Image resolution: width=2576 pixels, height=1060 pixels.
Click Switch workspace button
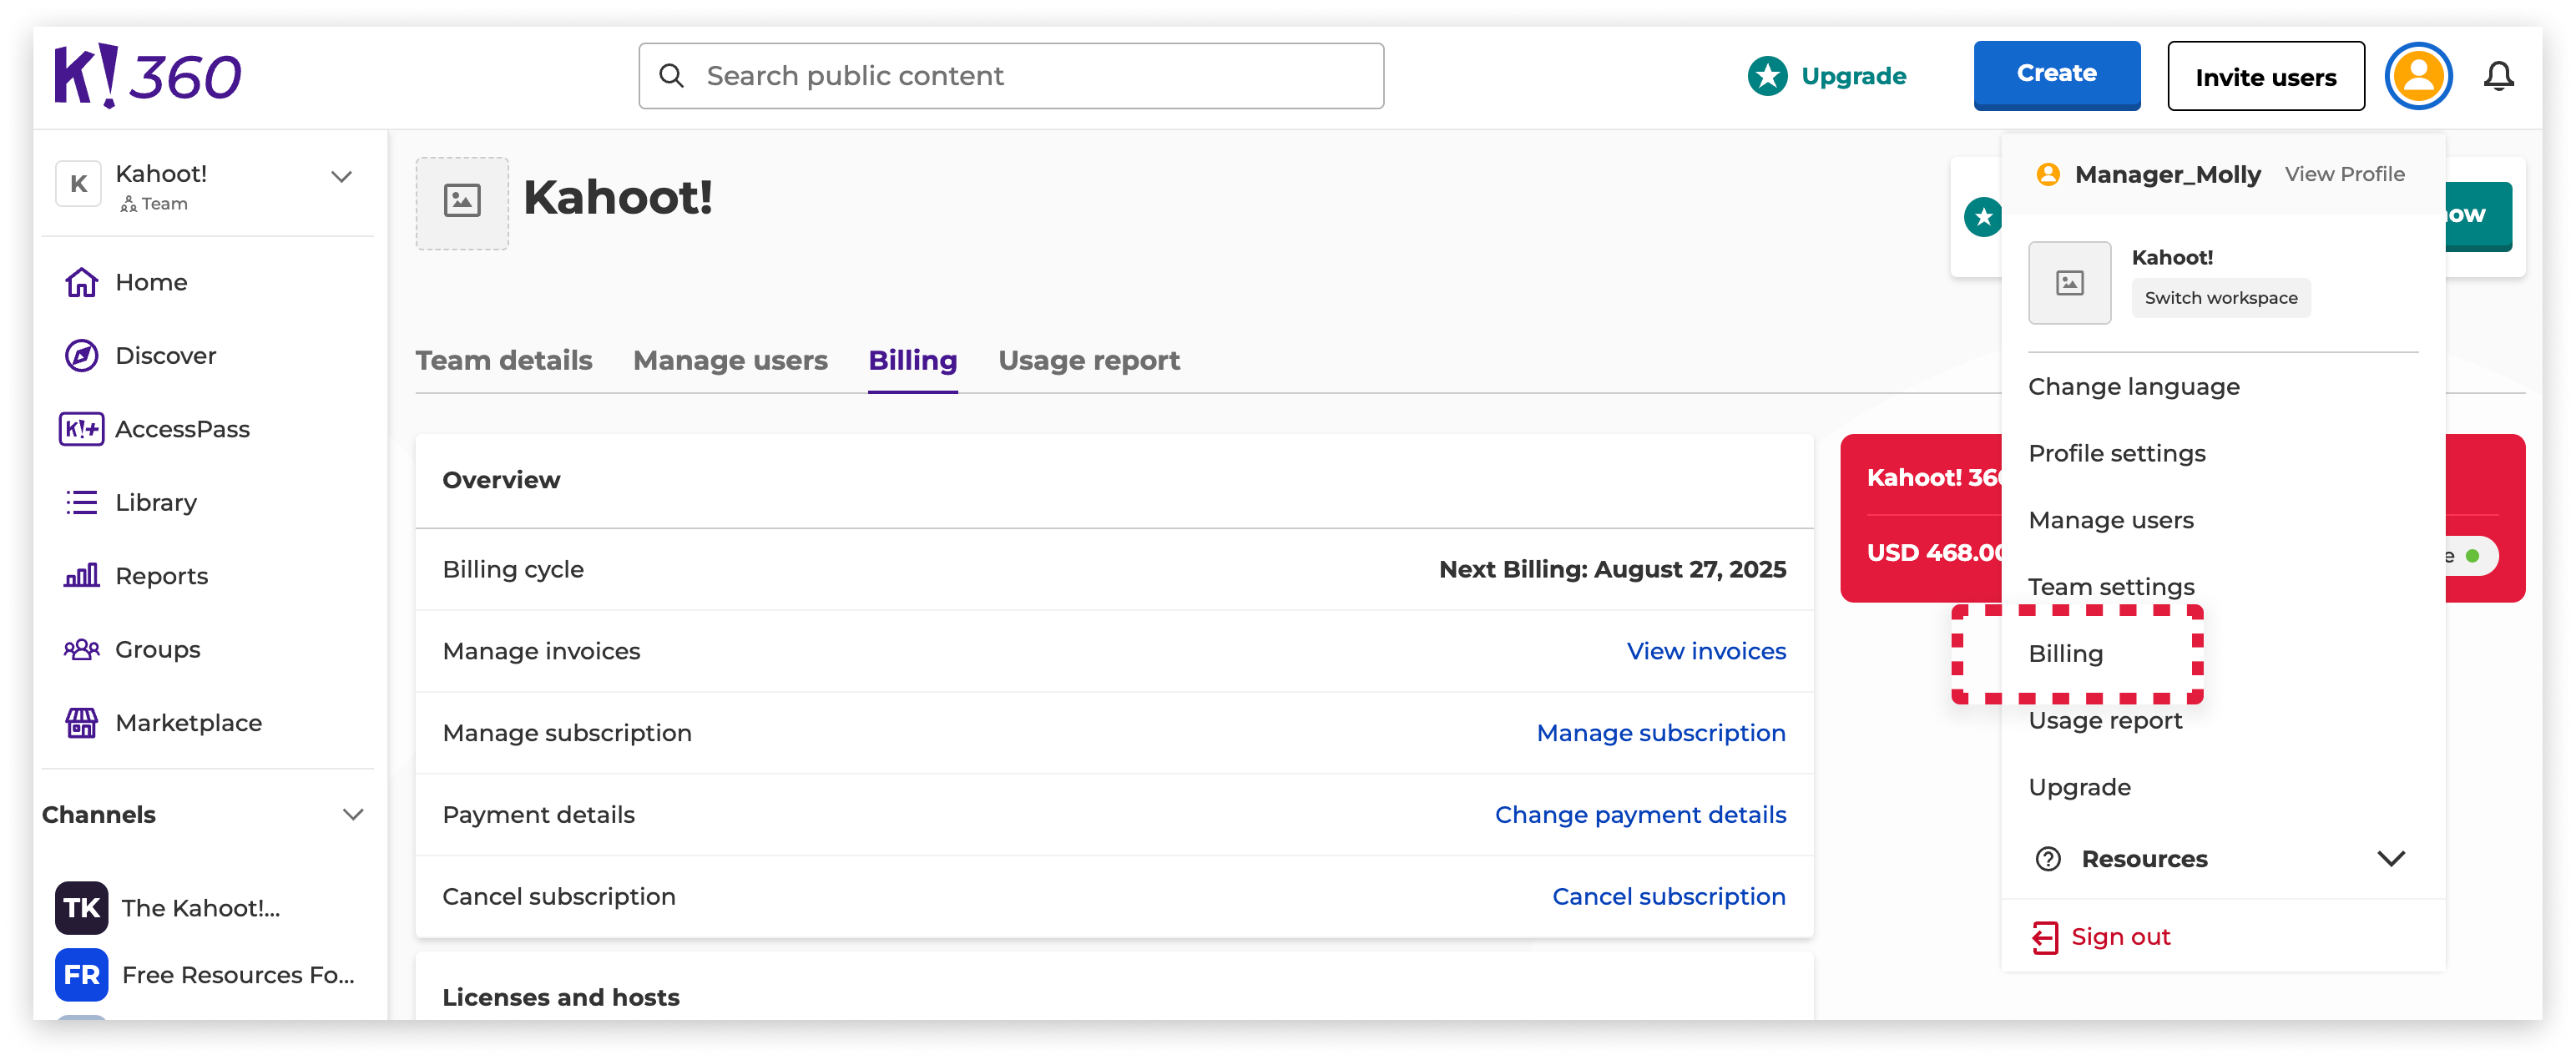(2220, 298)
